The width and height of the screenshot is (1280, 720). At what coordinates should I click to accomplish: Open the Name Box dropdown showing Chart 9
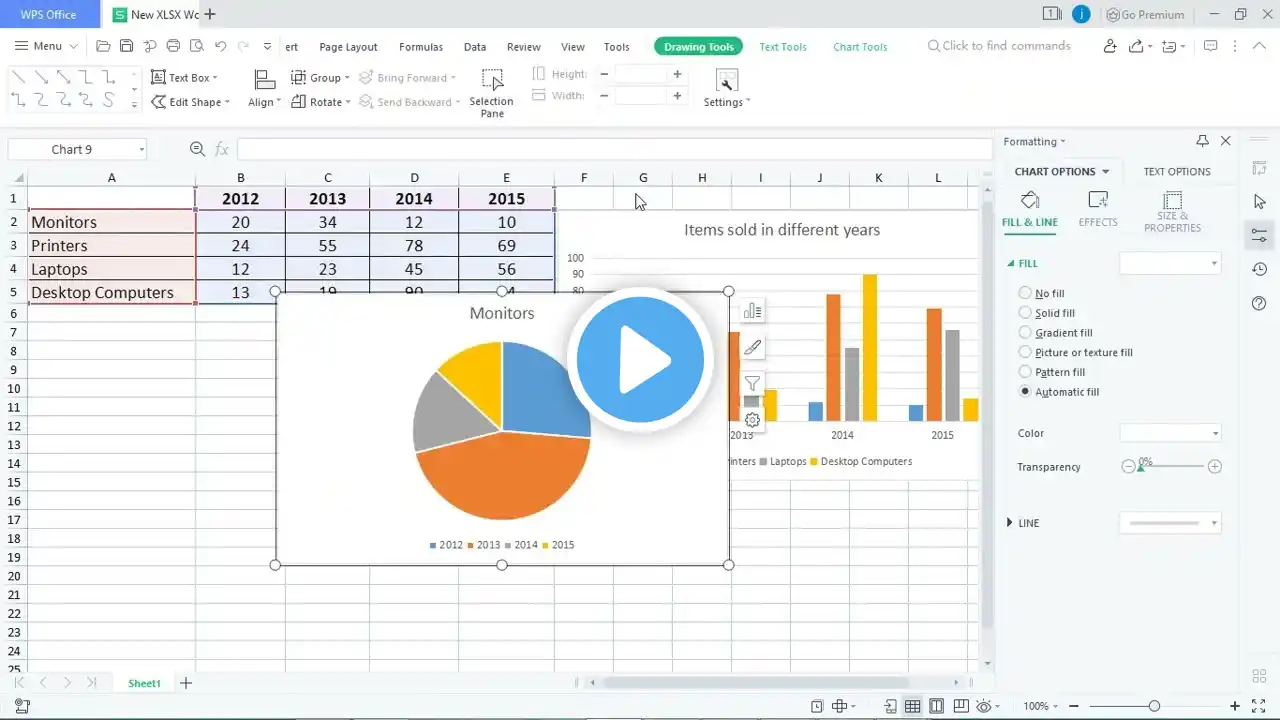tap(142, 149)
